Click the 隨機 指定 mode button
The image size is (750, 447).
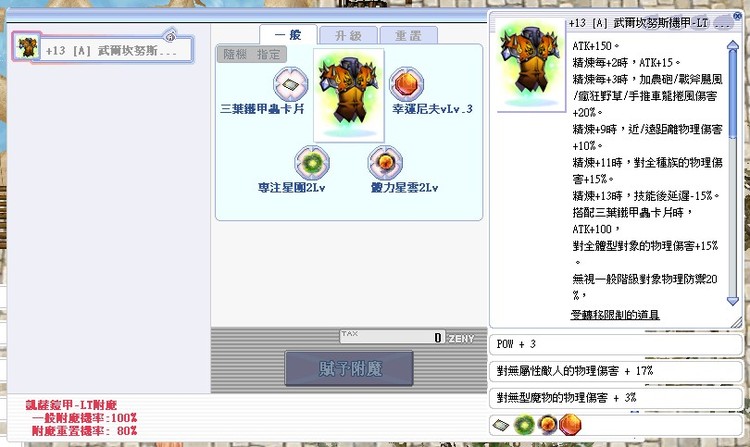(x=252, y=55)
